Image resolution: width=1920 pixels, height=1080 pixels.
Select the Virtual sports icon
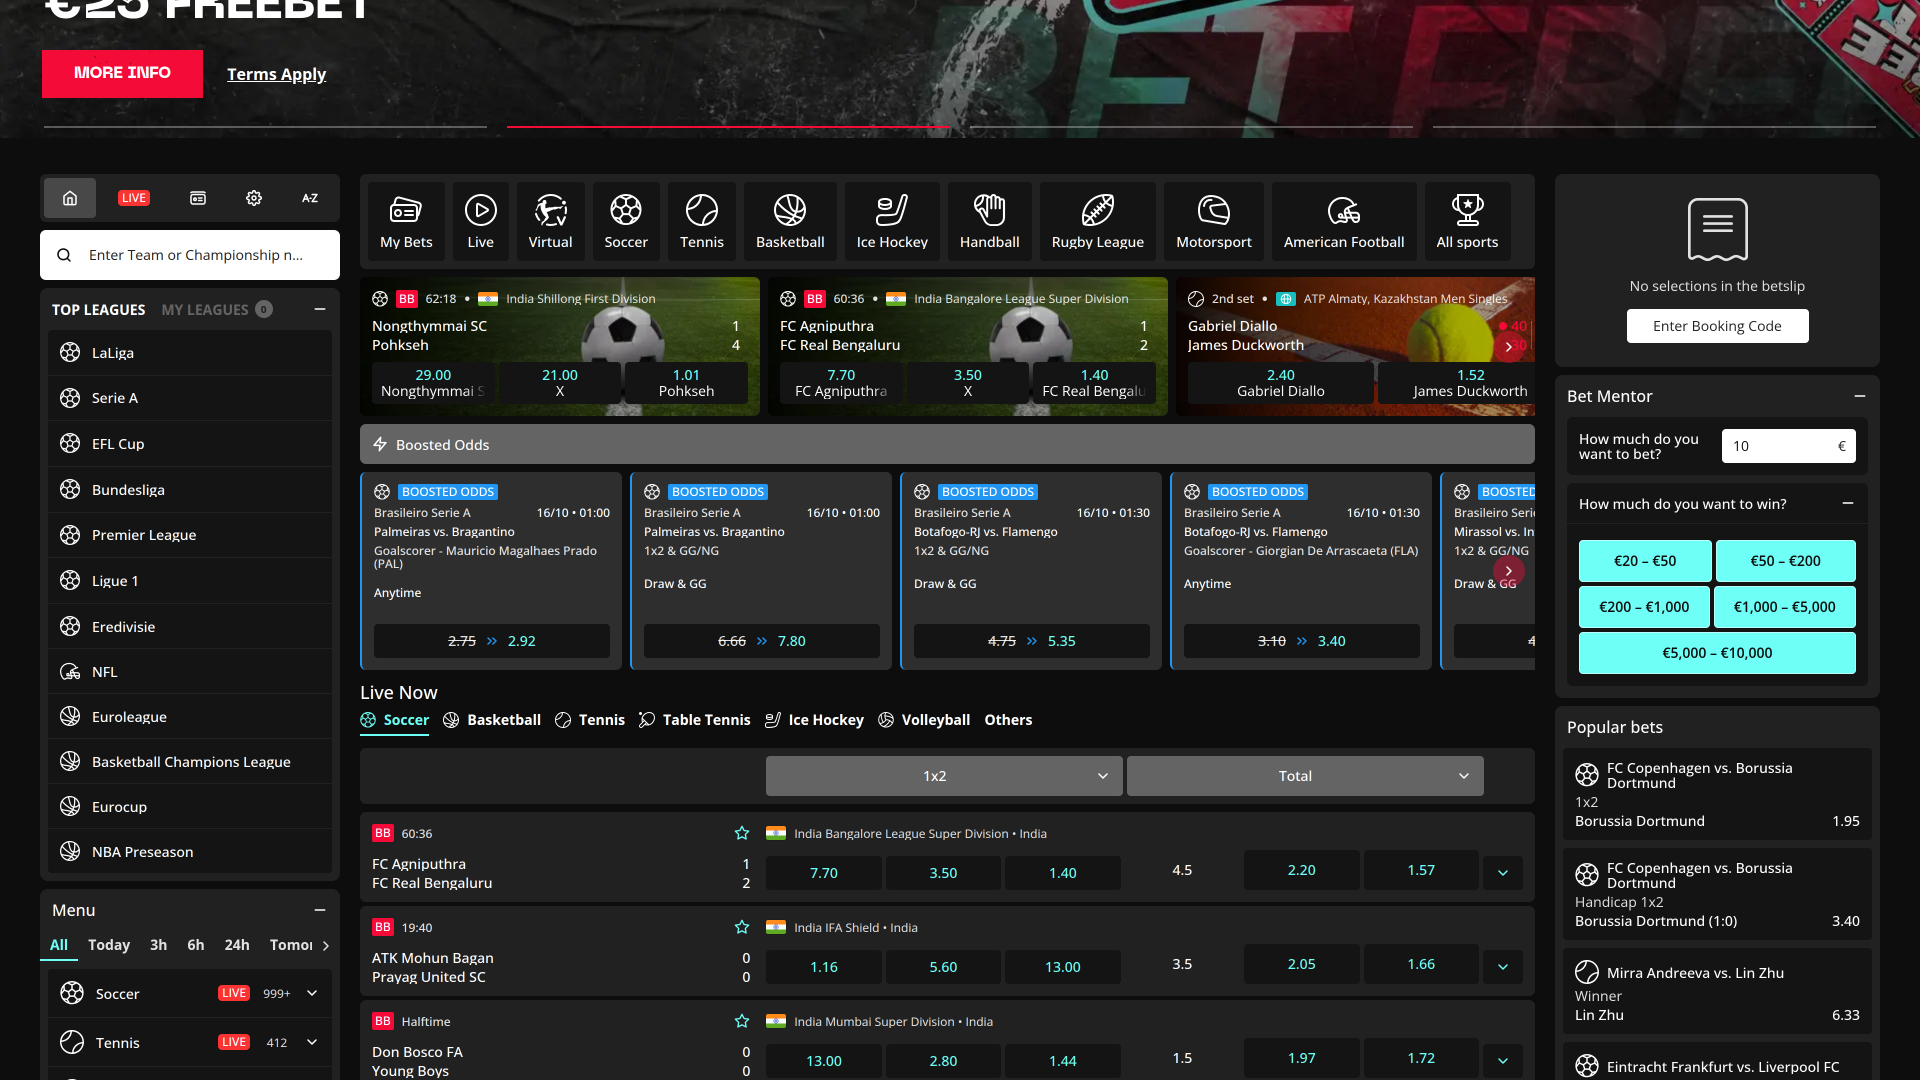[550, 220]
